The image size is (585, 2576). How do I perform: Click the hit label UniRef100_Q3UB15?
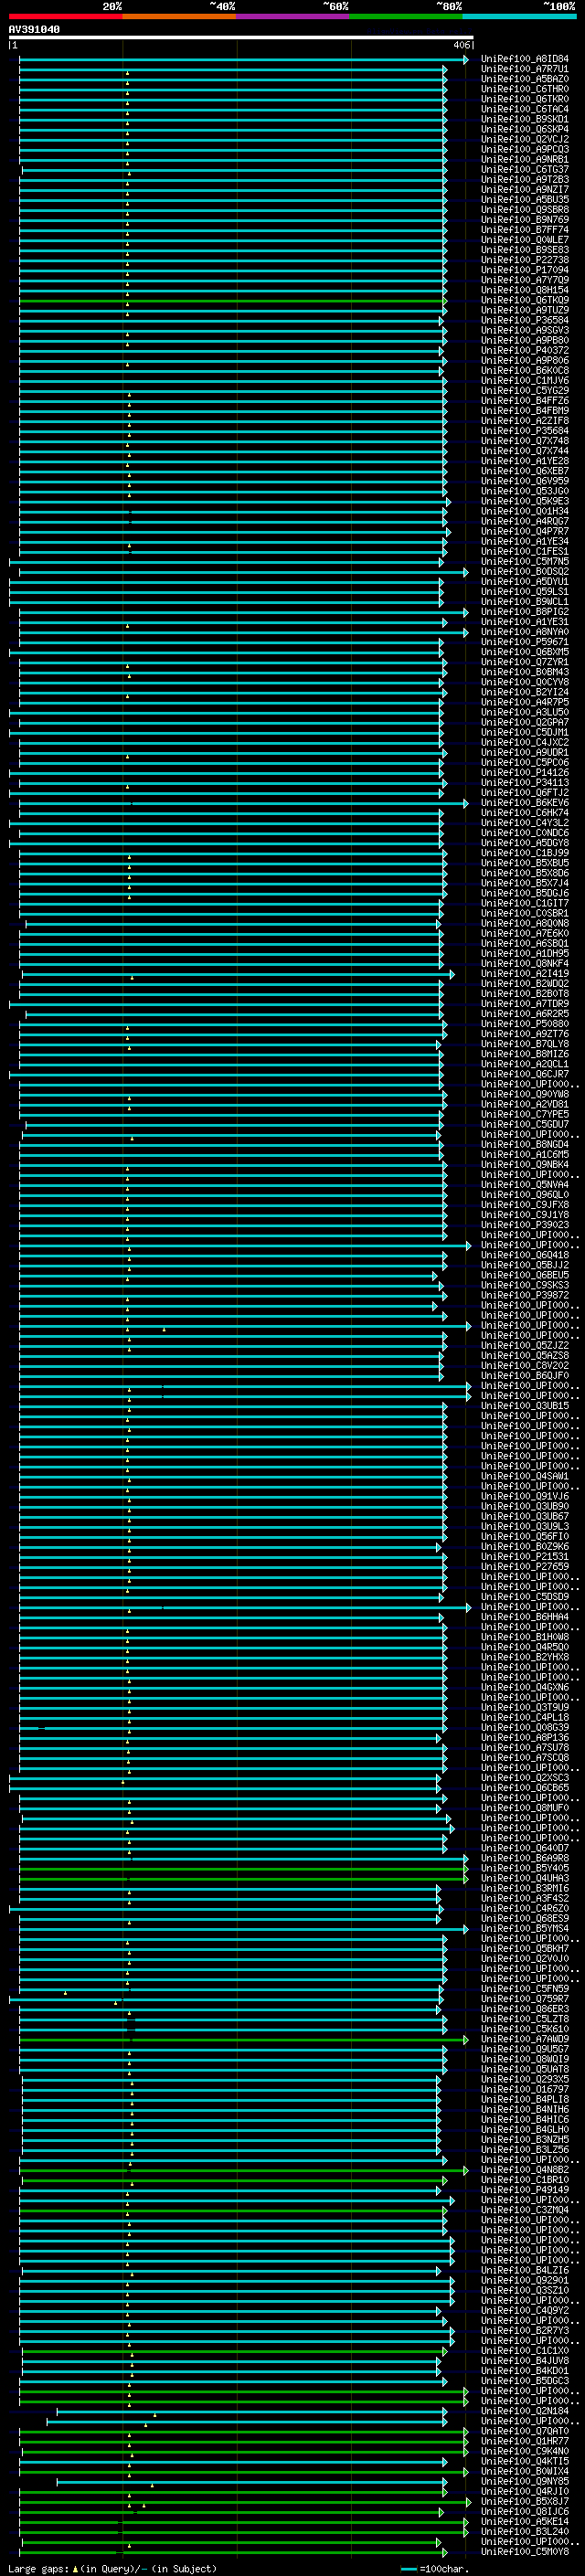tap(525, 1406)
